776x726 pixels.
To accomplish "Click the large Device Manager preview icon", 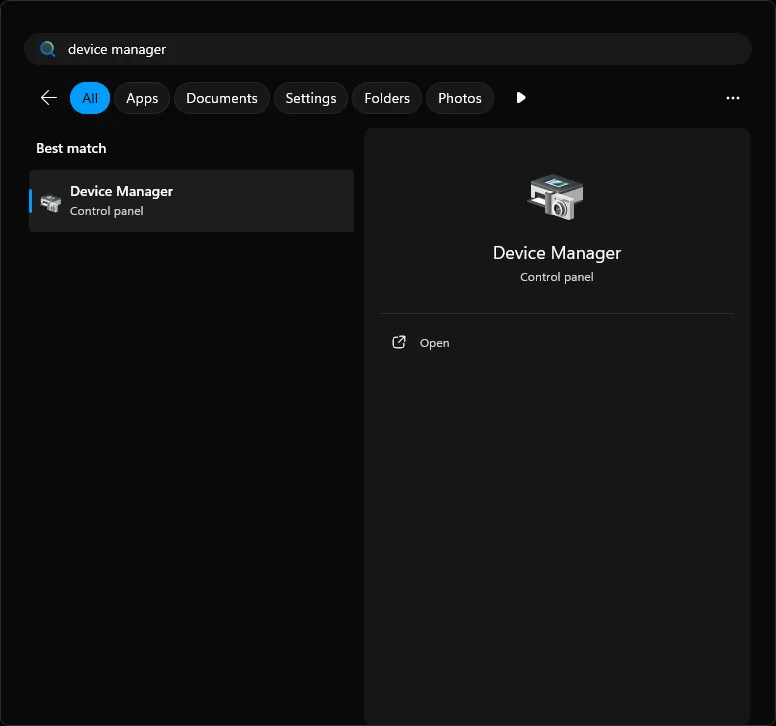I will coord(556,197).
